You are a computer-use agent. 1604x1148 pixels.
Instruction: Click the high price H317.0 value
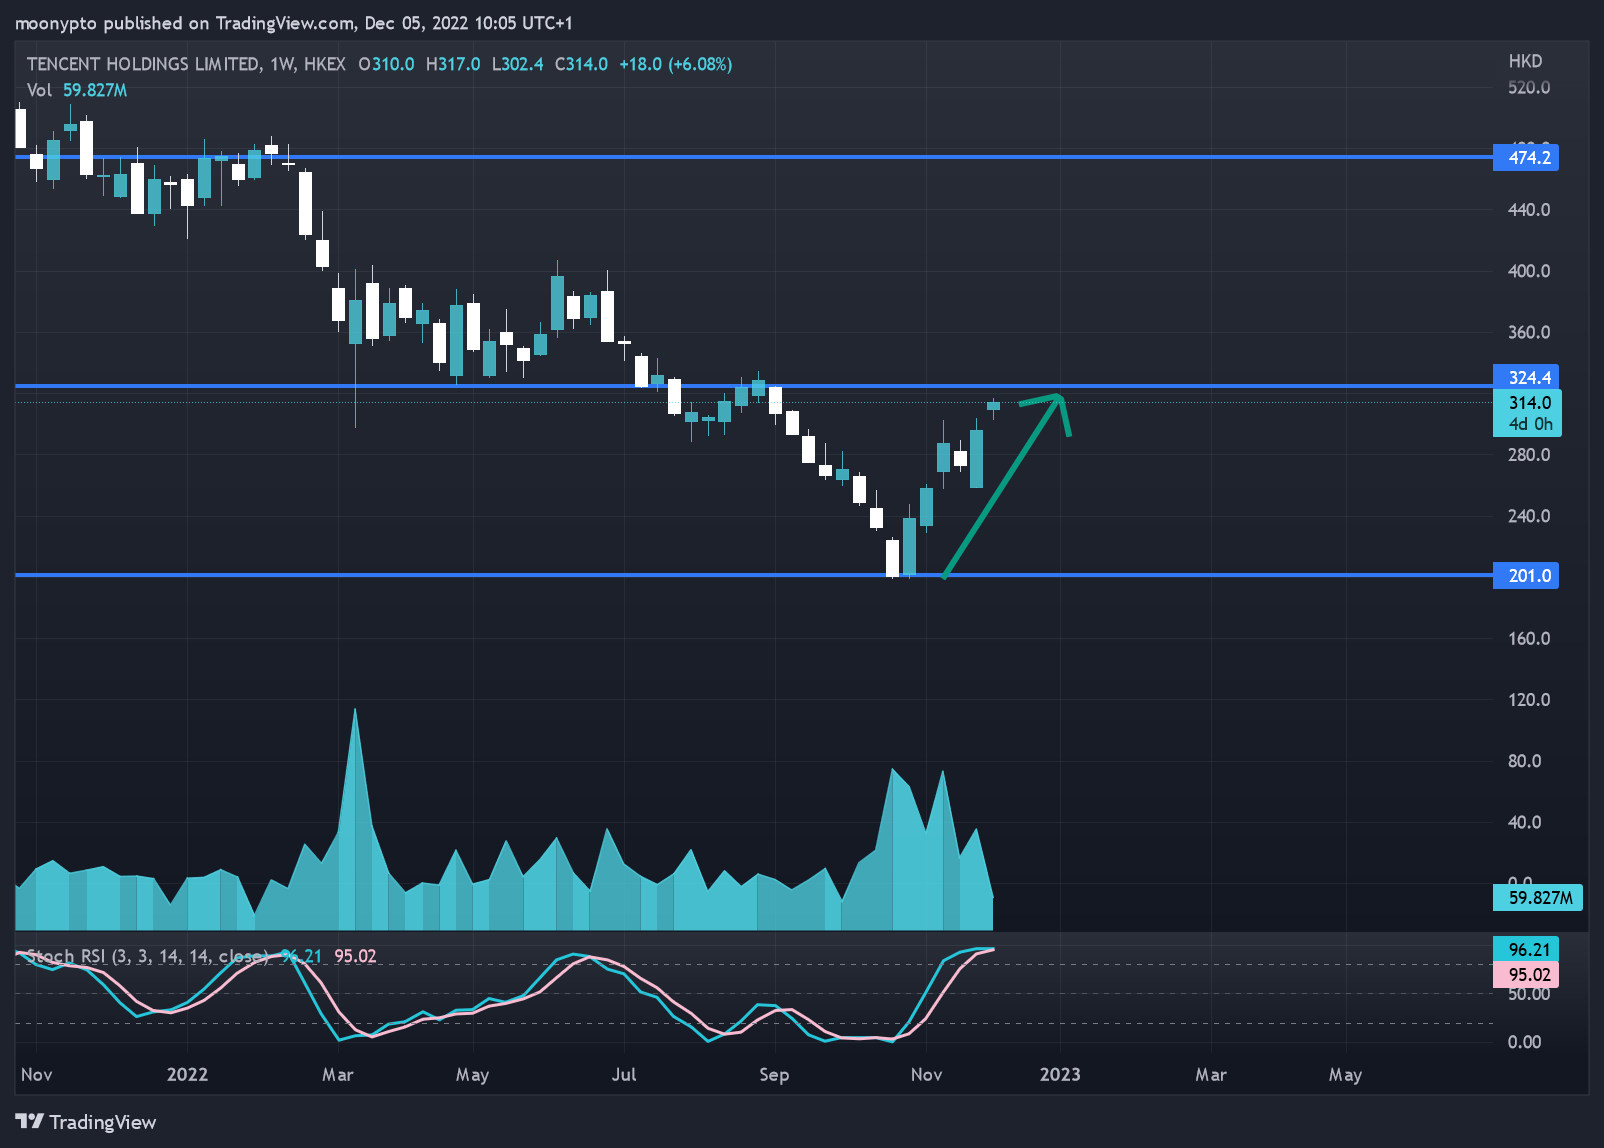pos(453,64)
